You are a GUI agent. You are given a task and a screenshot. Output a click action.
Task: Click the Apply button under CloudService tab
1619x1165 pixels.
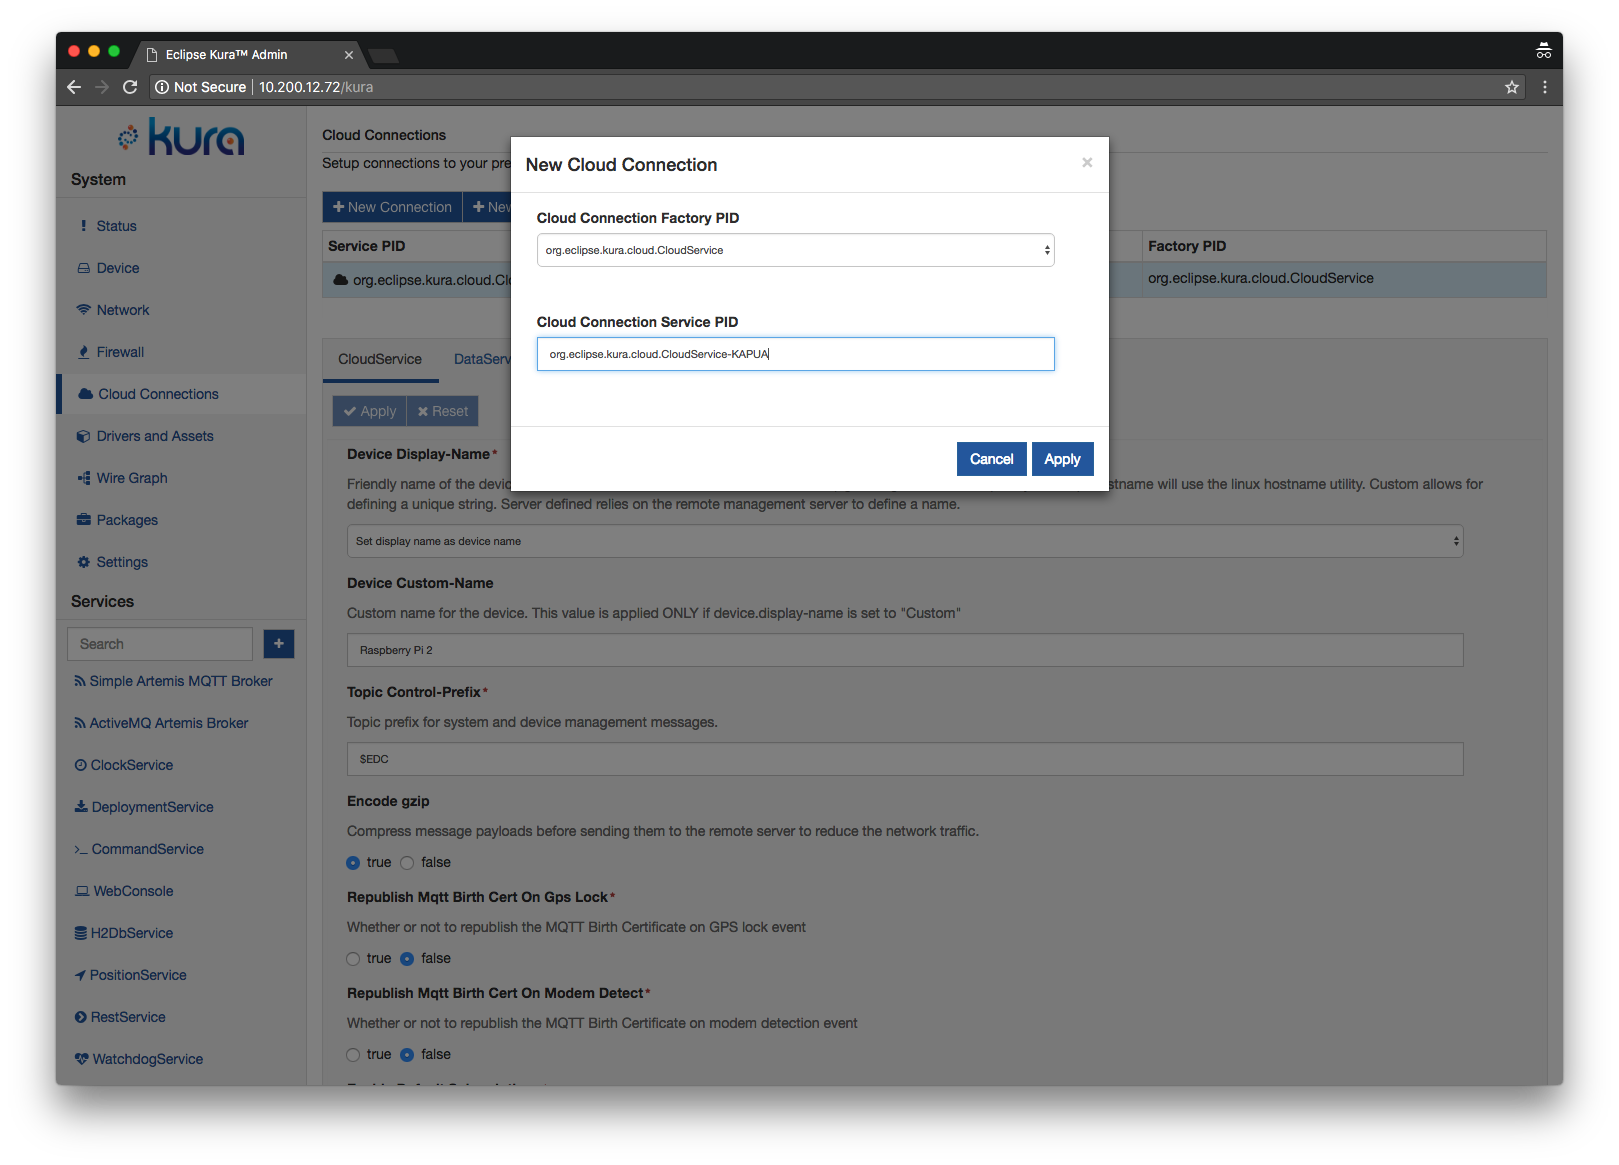[370, 411]
